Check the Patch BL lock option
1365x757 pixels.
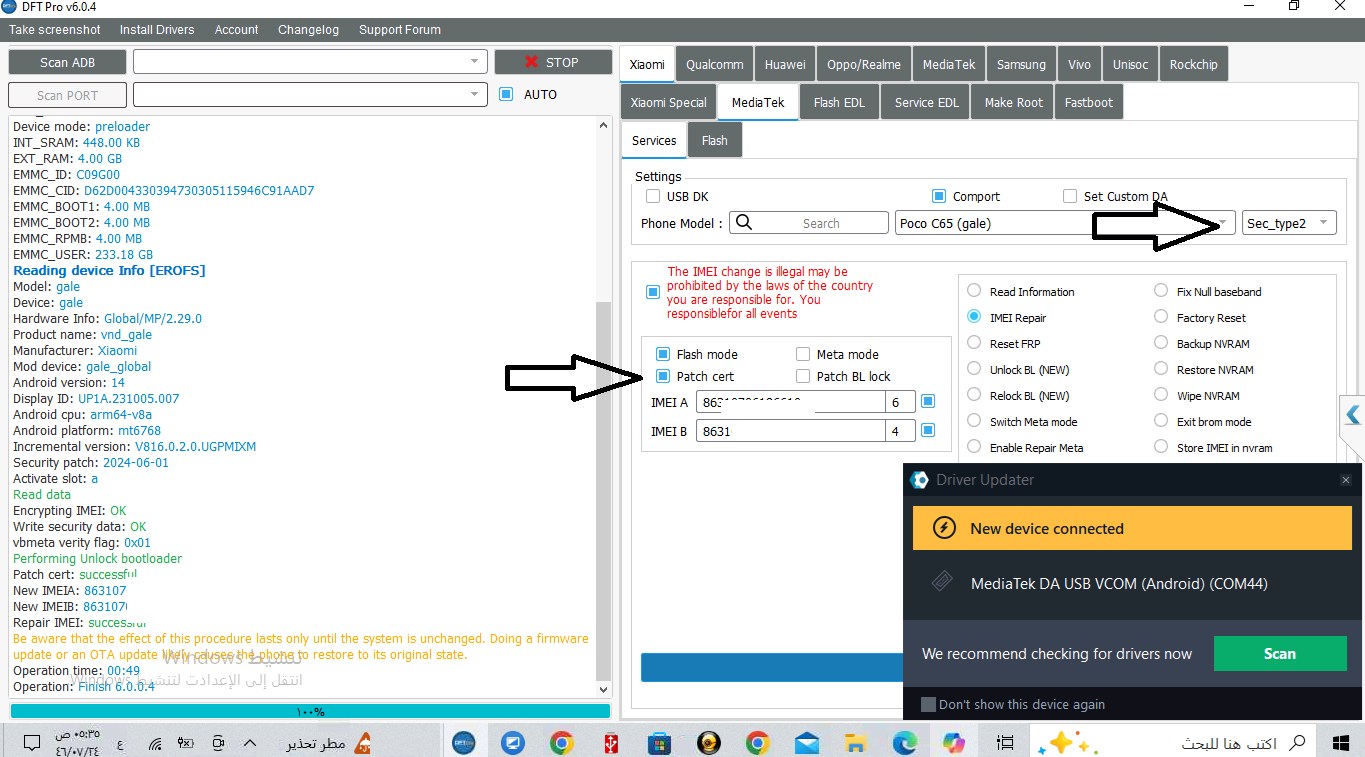click(x=803, y=377)
